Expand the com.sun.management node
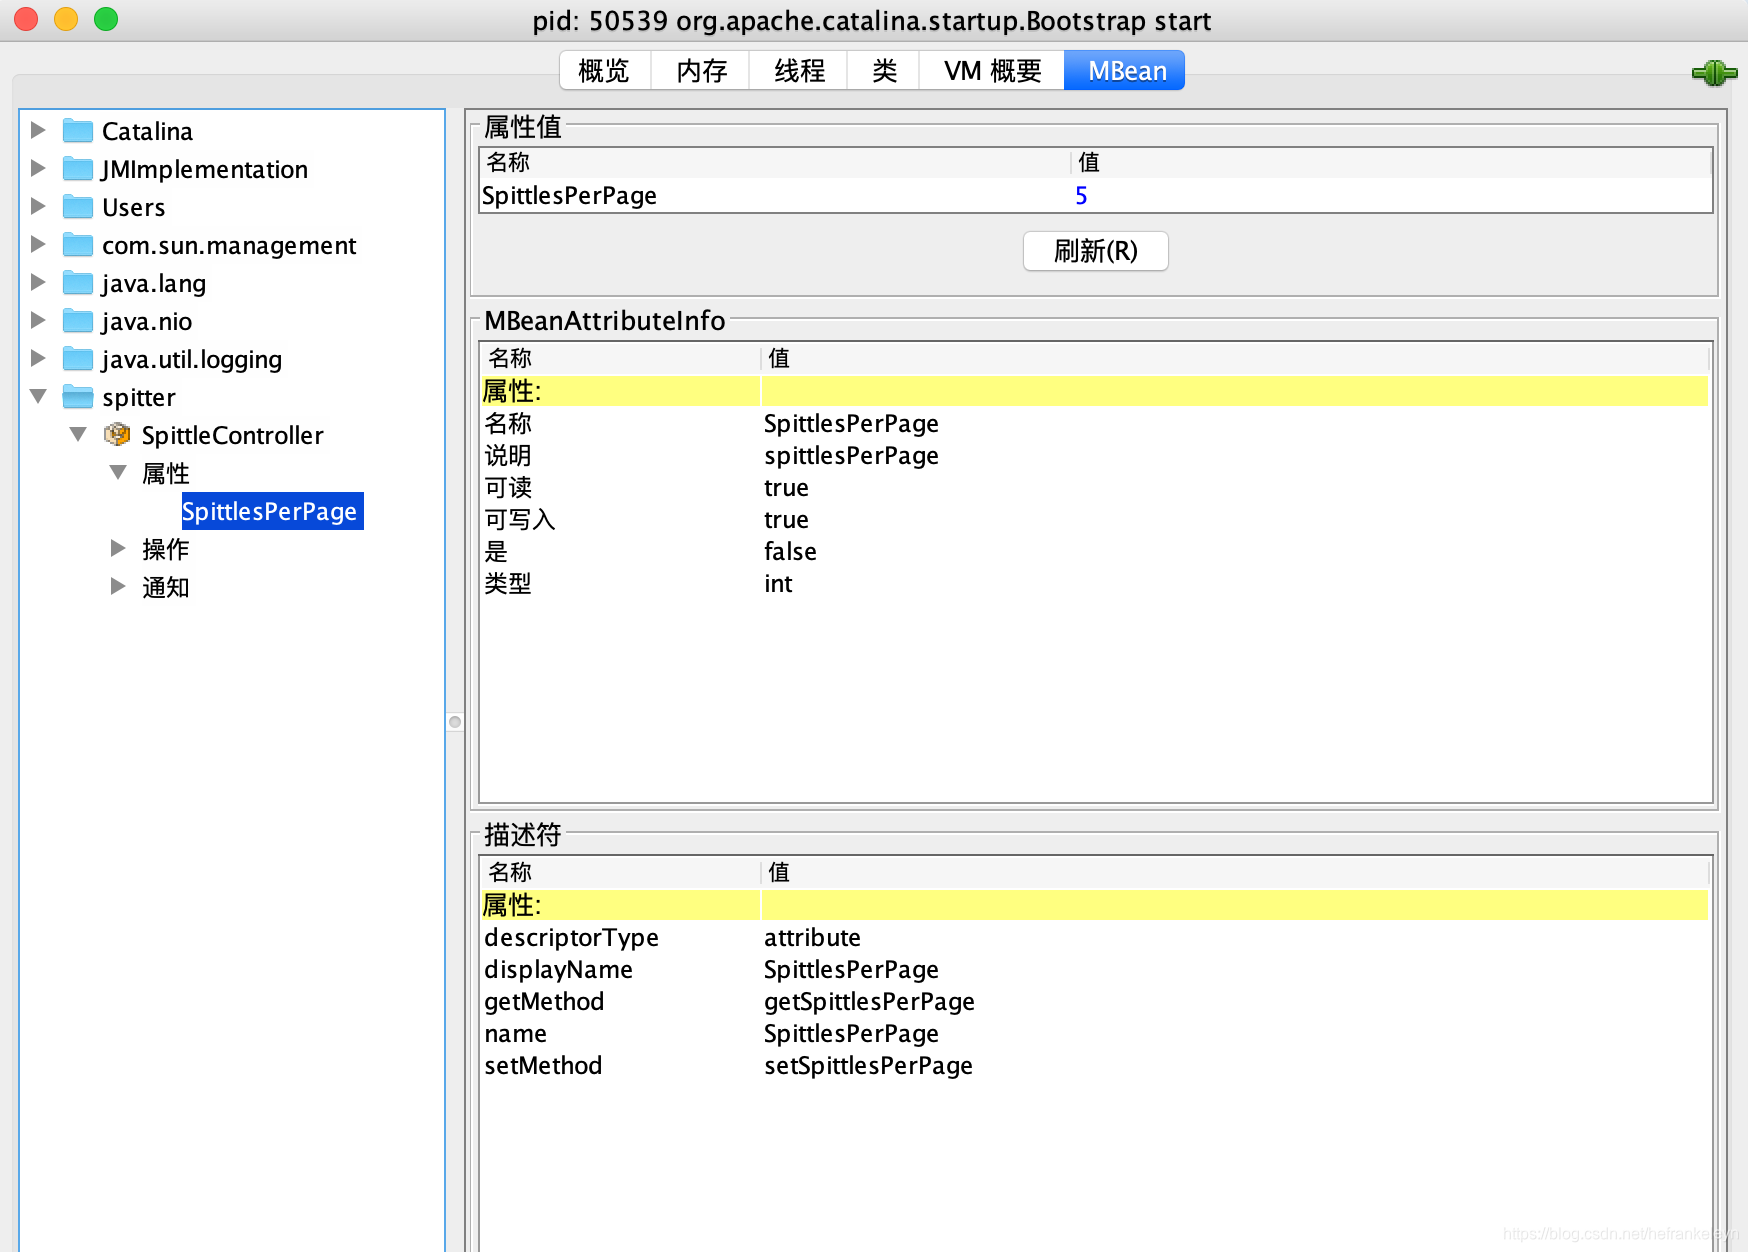The image size is (1748, 1252). click(x=38, y=244)
